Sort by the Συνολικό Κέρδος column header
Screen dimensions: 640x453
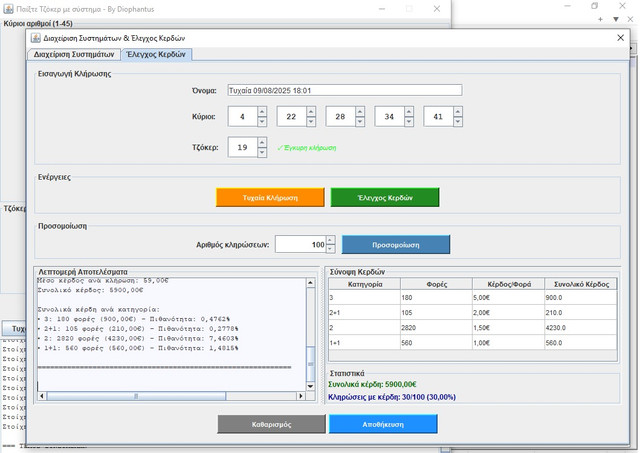coord(581,284)
